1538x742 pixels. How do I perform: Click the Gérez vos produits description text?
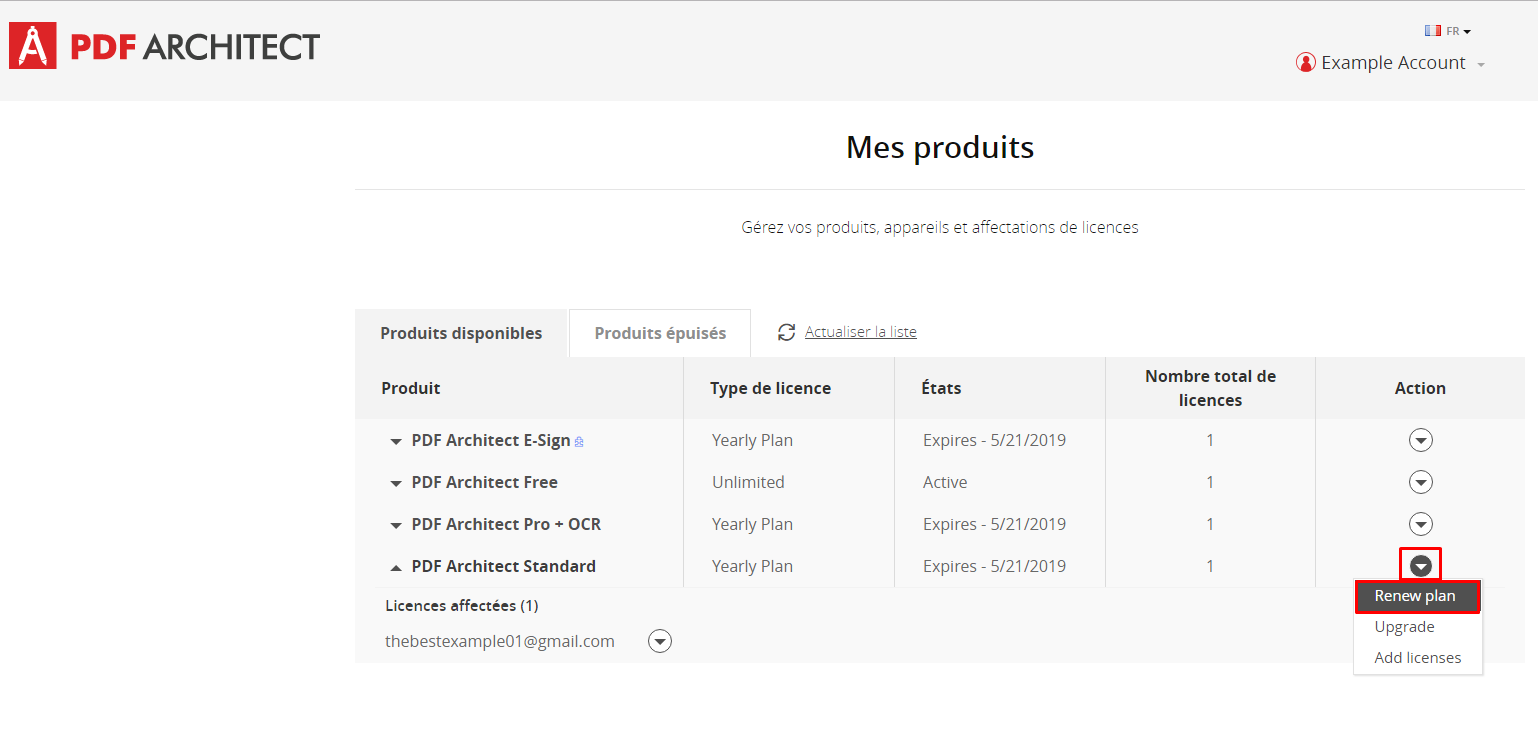click(940, 227)
